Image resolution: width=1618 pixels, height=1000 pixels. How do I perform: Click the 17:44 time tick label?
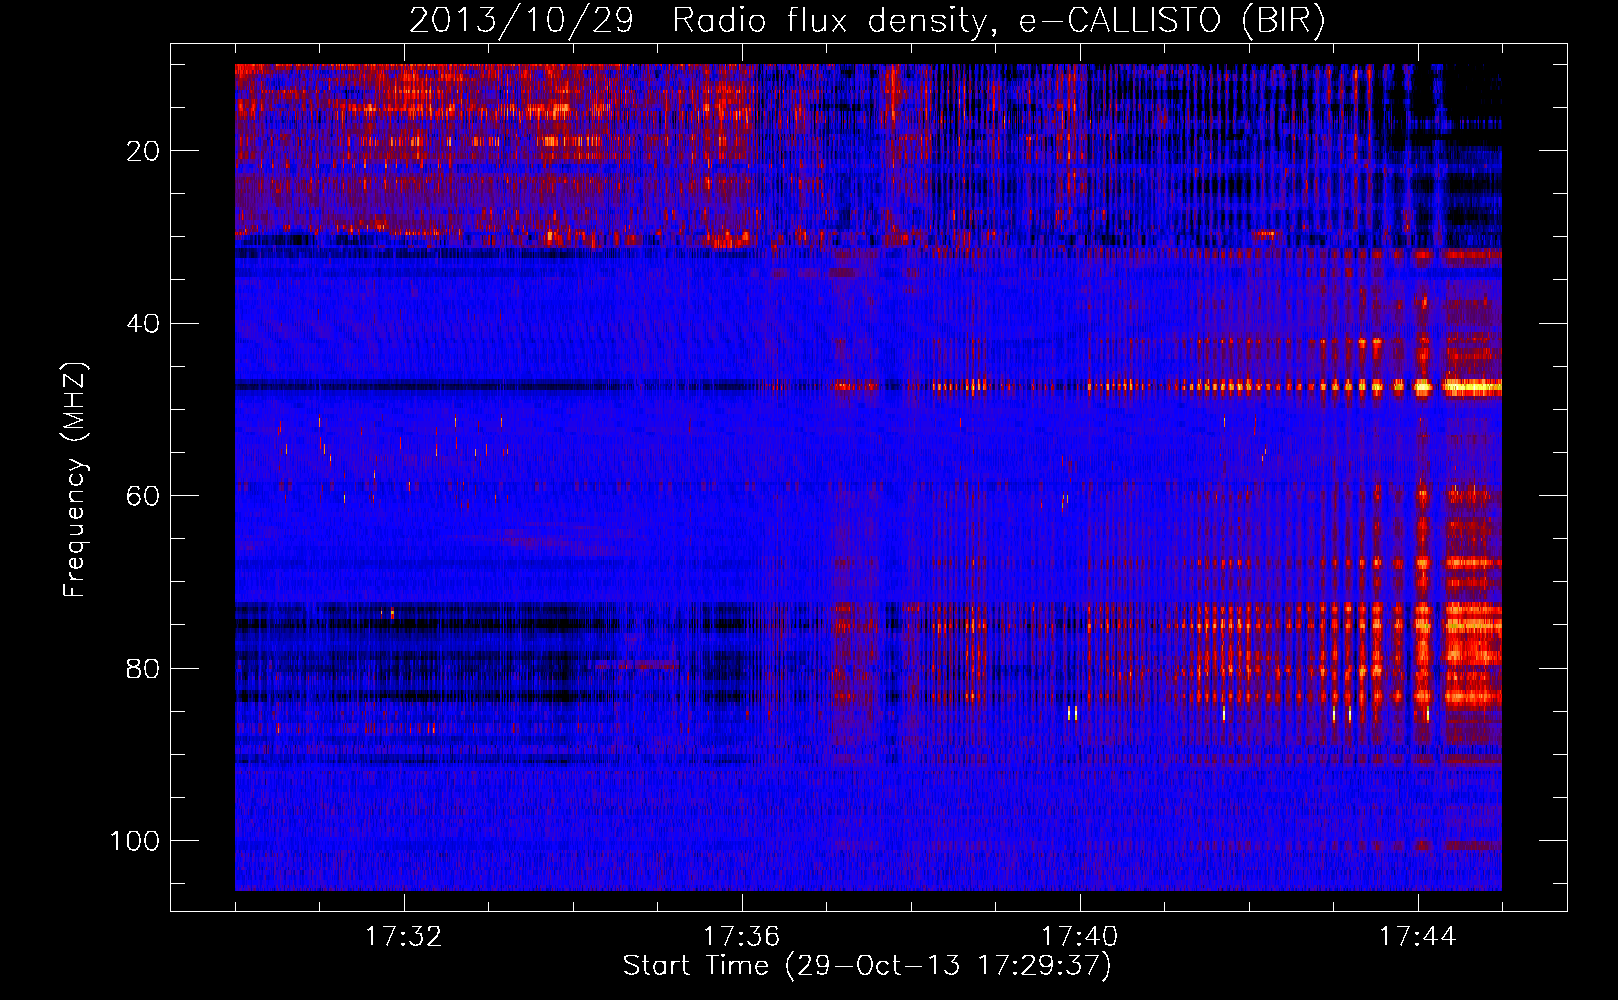pyautogui.click(x=1418, y=937)
